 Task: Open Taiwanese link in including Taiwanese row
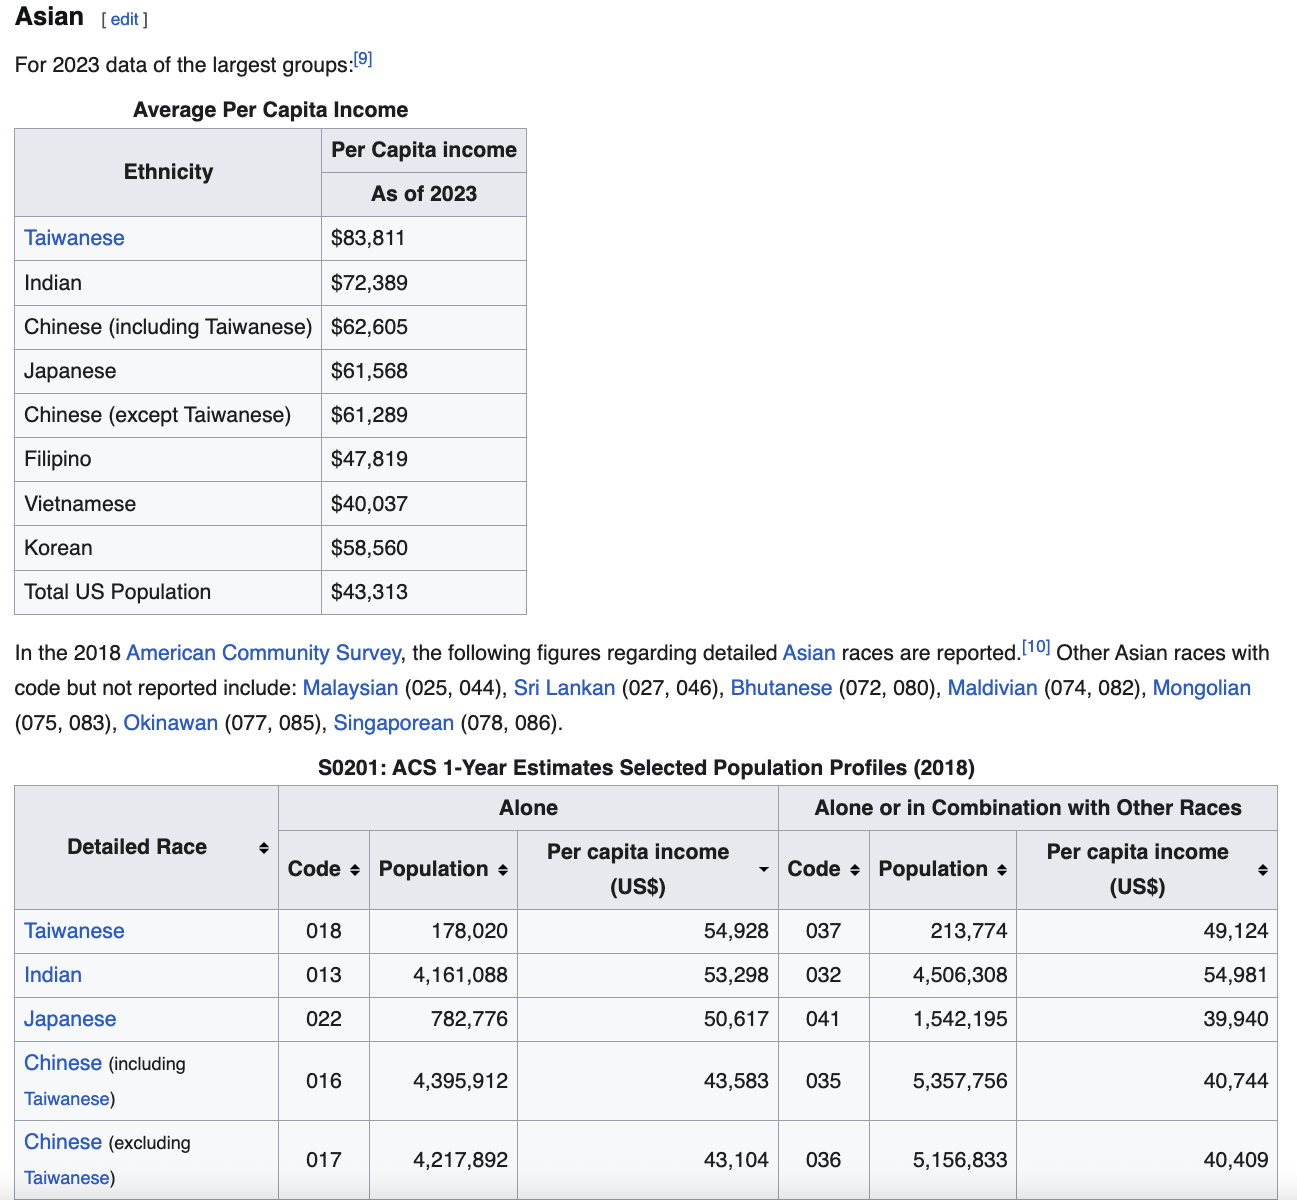click(x=66, y=1099)
